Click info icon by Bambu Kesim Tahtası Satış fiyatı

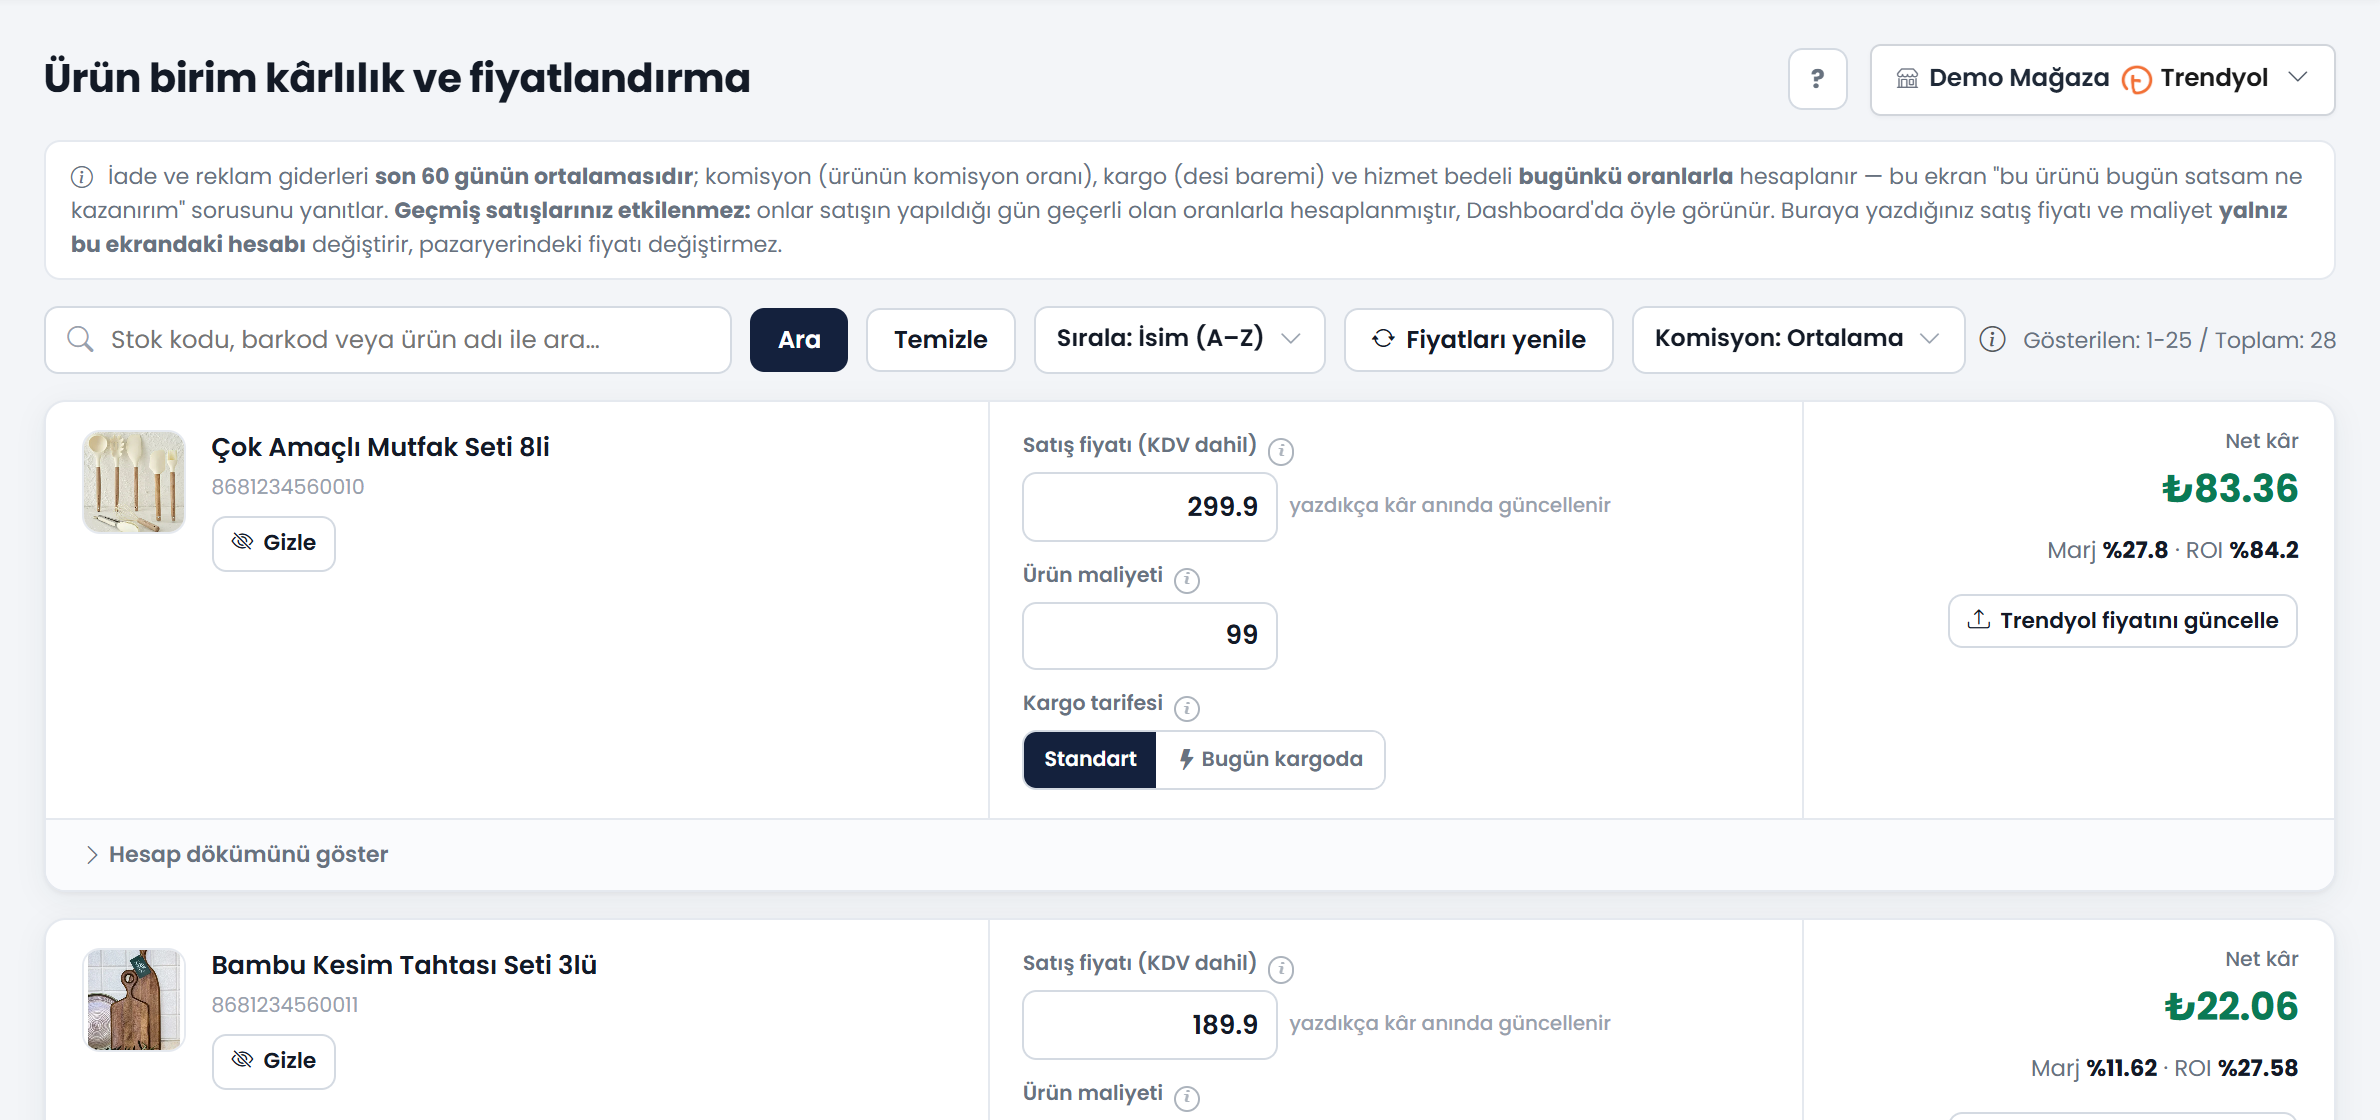pyautogui.click(x=1280, y=970)
